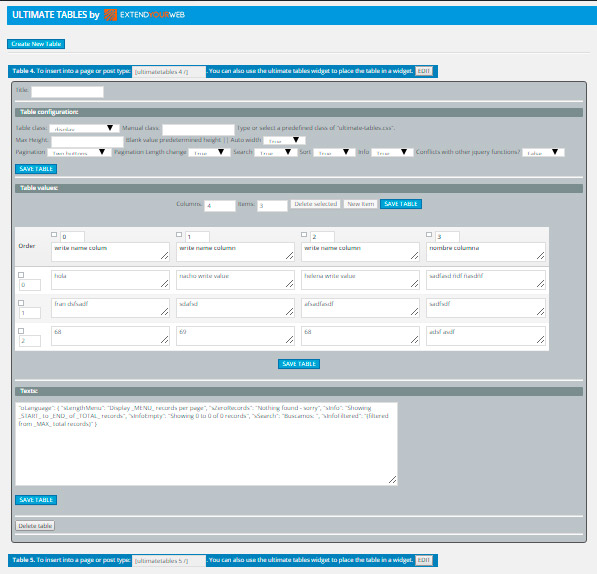Click the EDIT button for Table 4
The width and height of the screenshot is (597, 574).
pos(424,71)
